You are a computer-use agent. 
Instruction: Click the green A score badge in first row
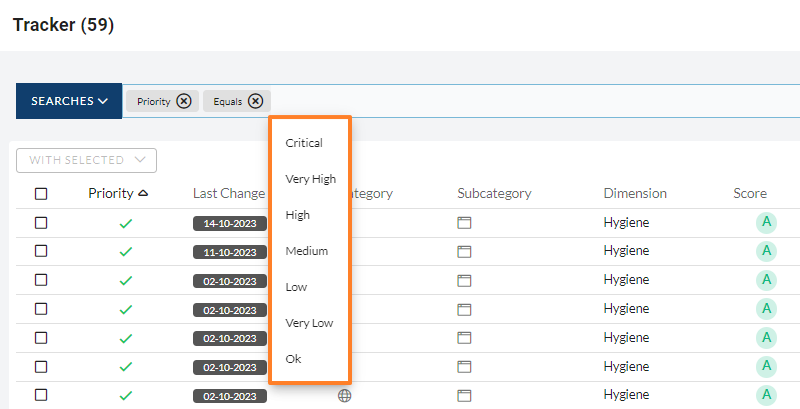pos(766,223)
